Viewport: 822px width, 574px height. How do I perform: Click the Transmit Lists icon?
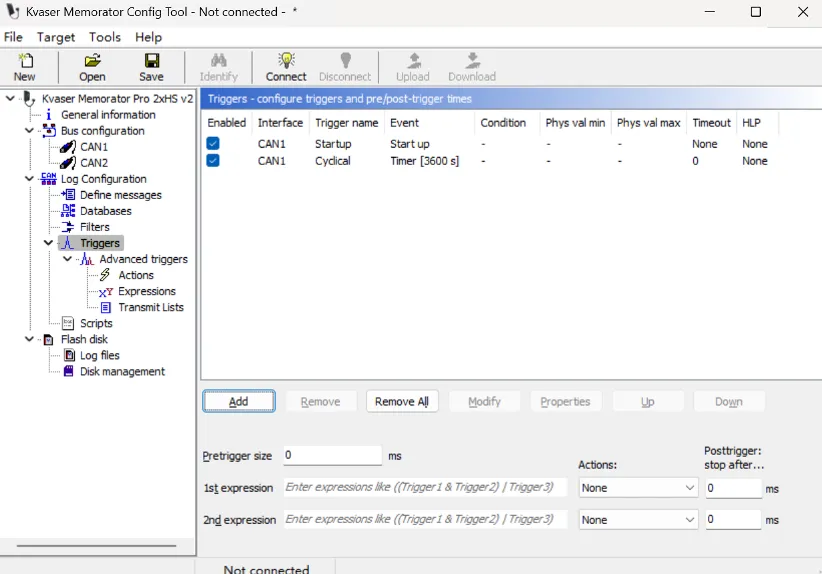pyautogui.click(x=105, y=307)
